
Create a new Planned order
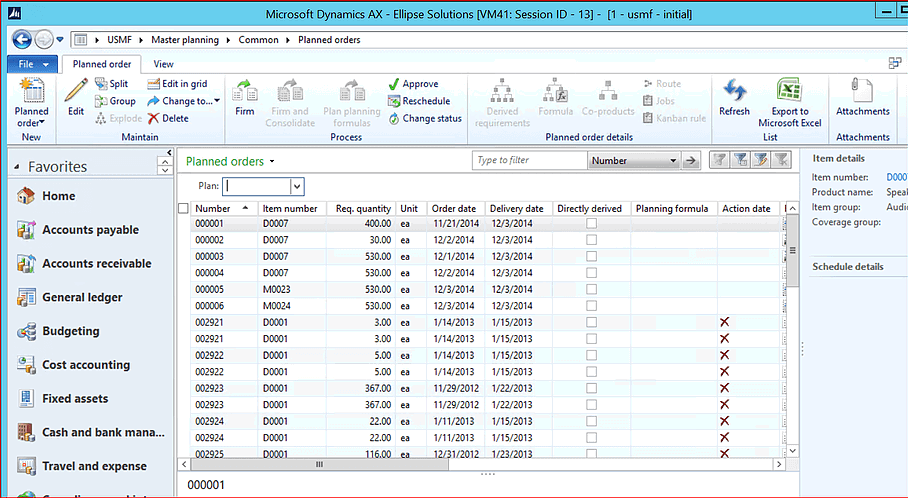point(31,103)
